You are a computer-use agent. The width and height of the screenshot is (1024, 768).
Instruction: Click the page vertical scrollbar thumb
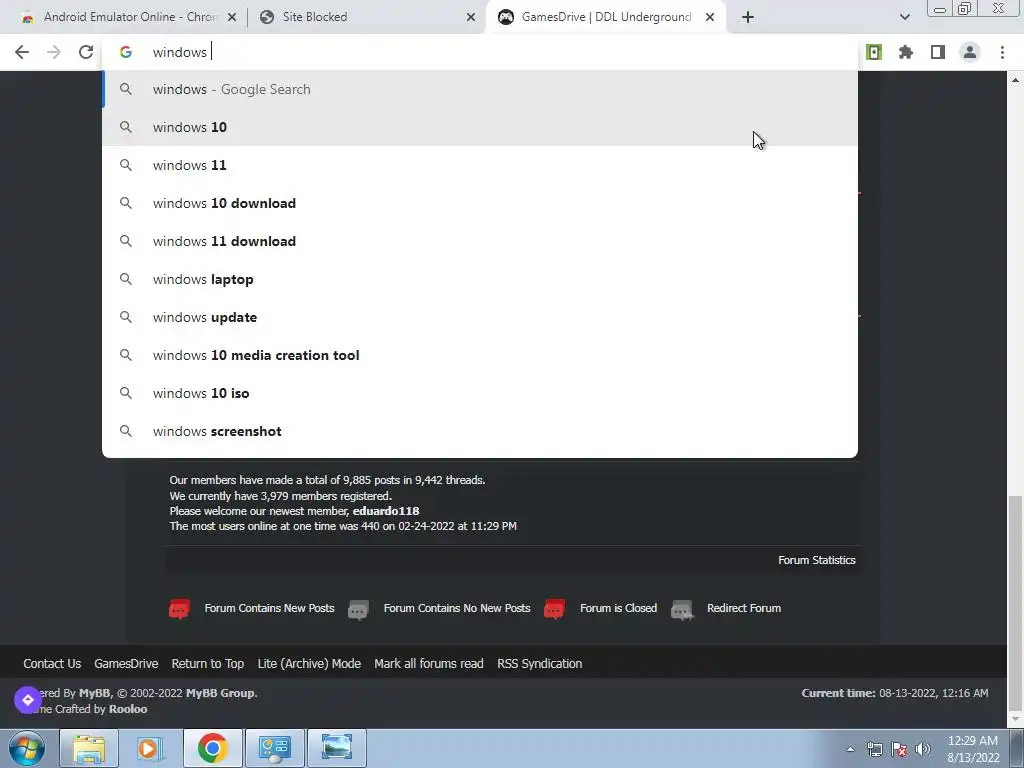[1015, 601]
